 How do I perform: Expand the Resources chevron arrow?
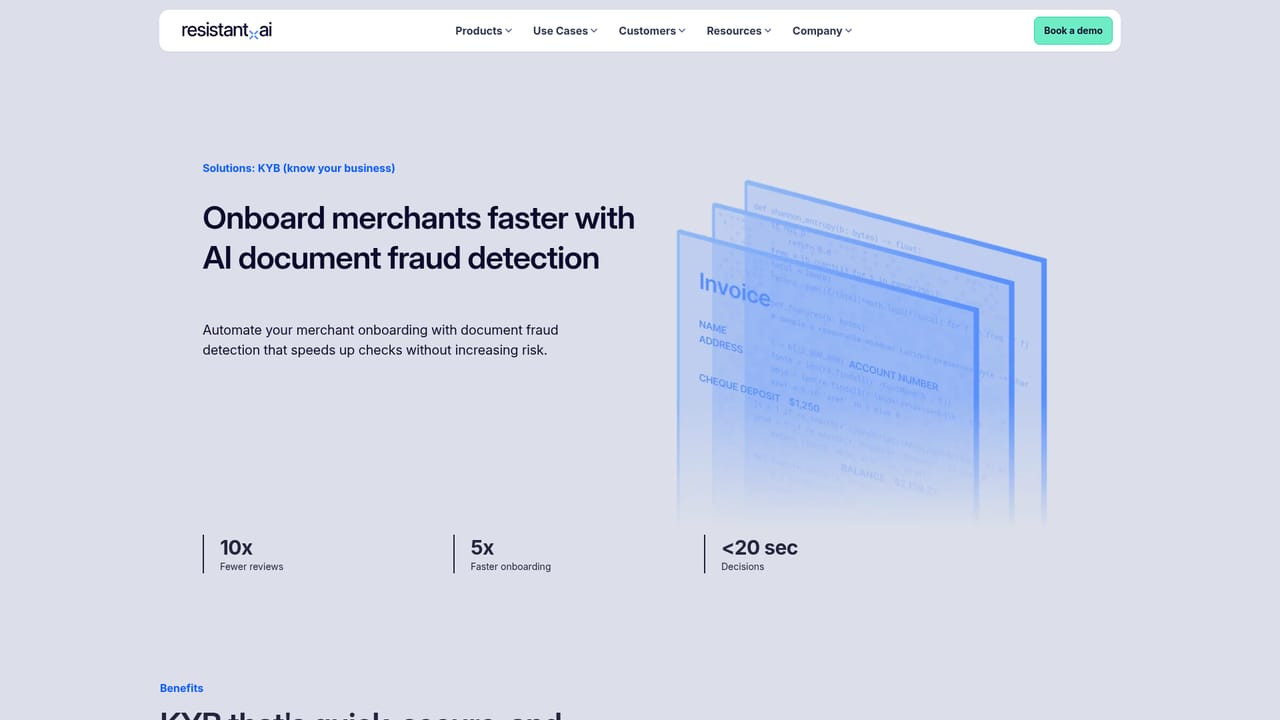click(x=768, y=31)
